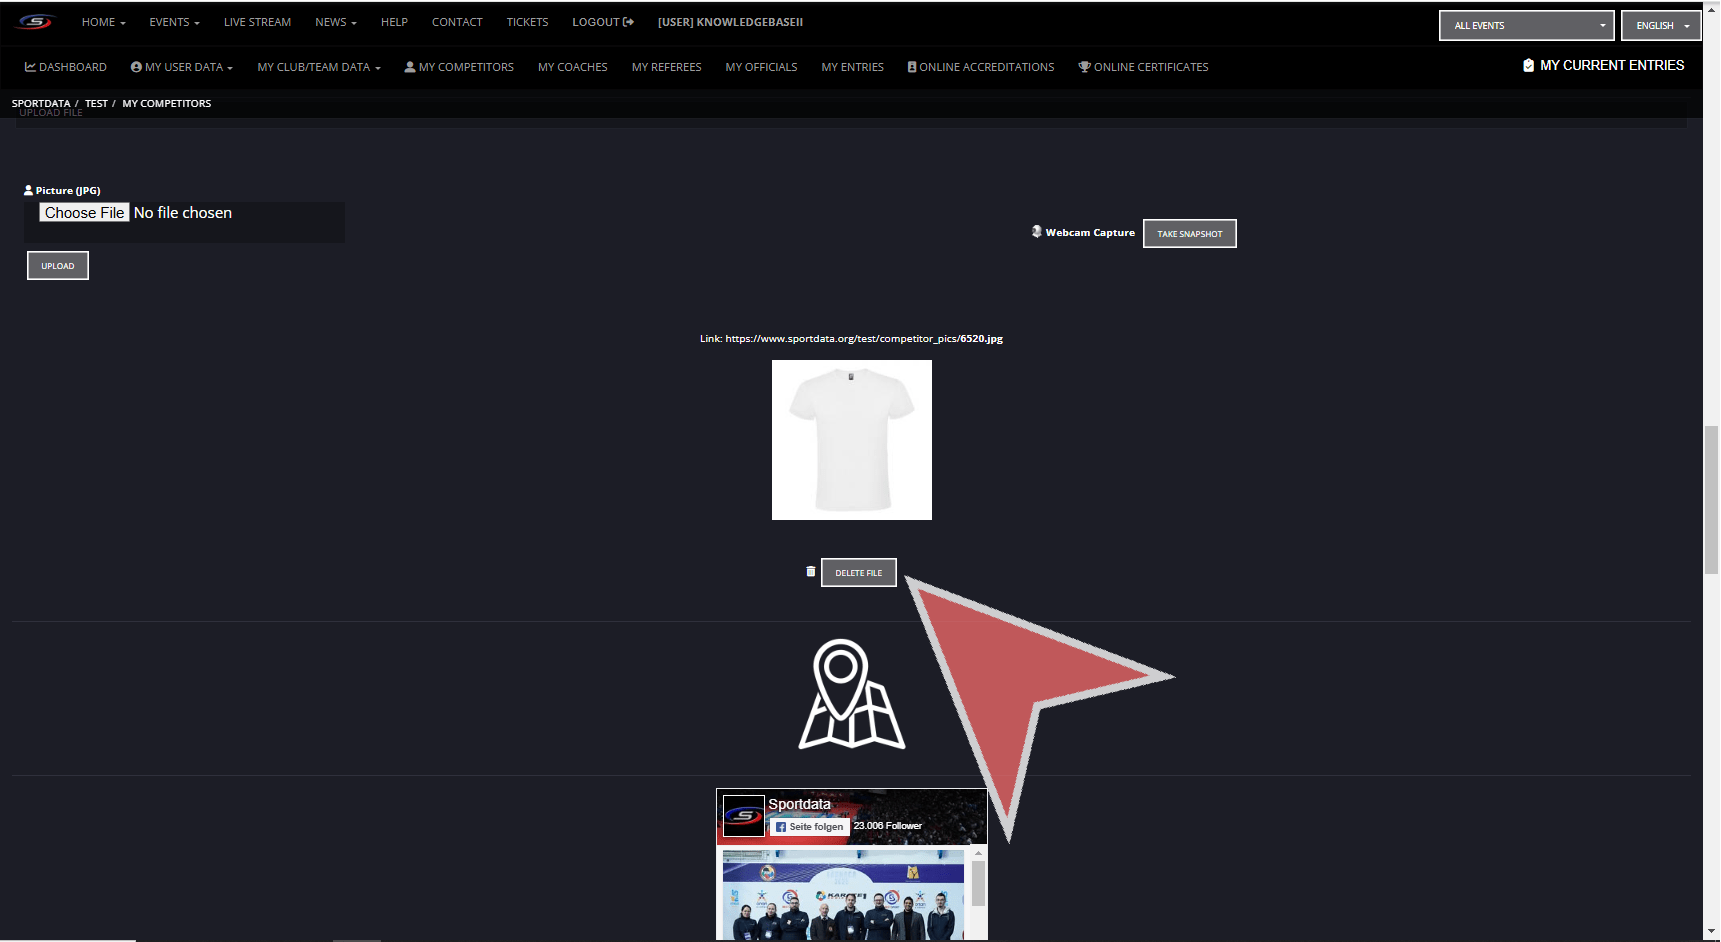Screen dimensions: 1721x942
Task: Click the webcam capture icon
Action: pos(1037,232)
